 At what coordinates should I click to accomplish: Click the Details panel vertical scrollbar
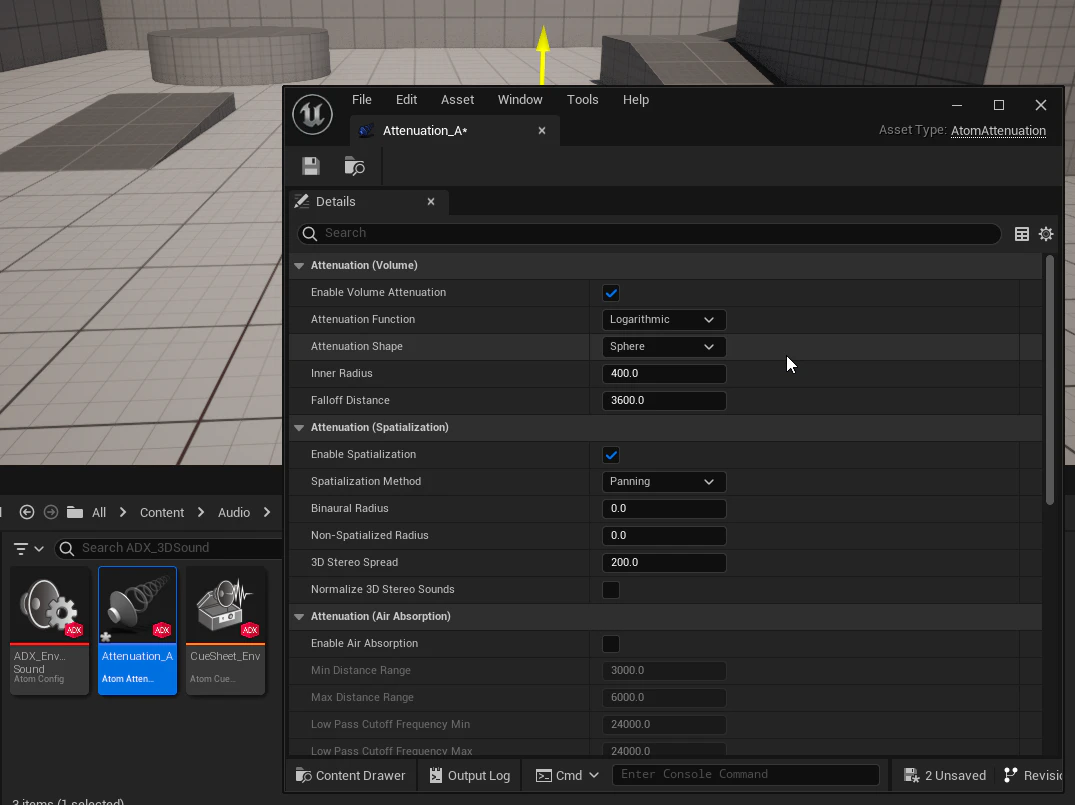click(1050, 381)
